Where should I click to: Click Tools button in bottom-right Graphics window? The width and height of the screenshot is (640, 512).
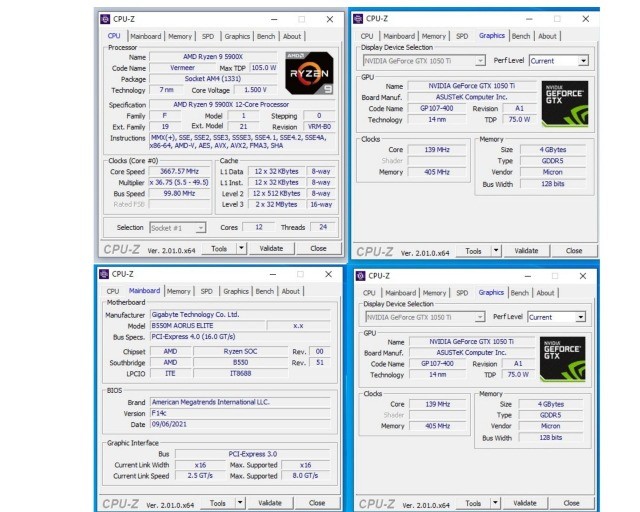coord(473,503)
